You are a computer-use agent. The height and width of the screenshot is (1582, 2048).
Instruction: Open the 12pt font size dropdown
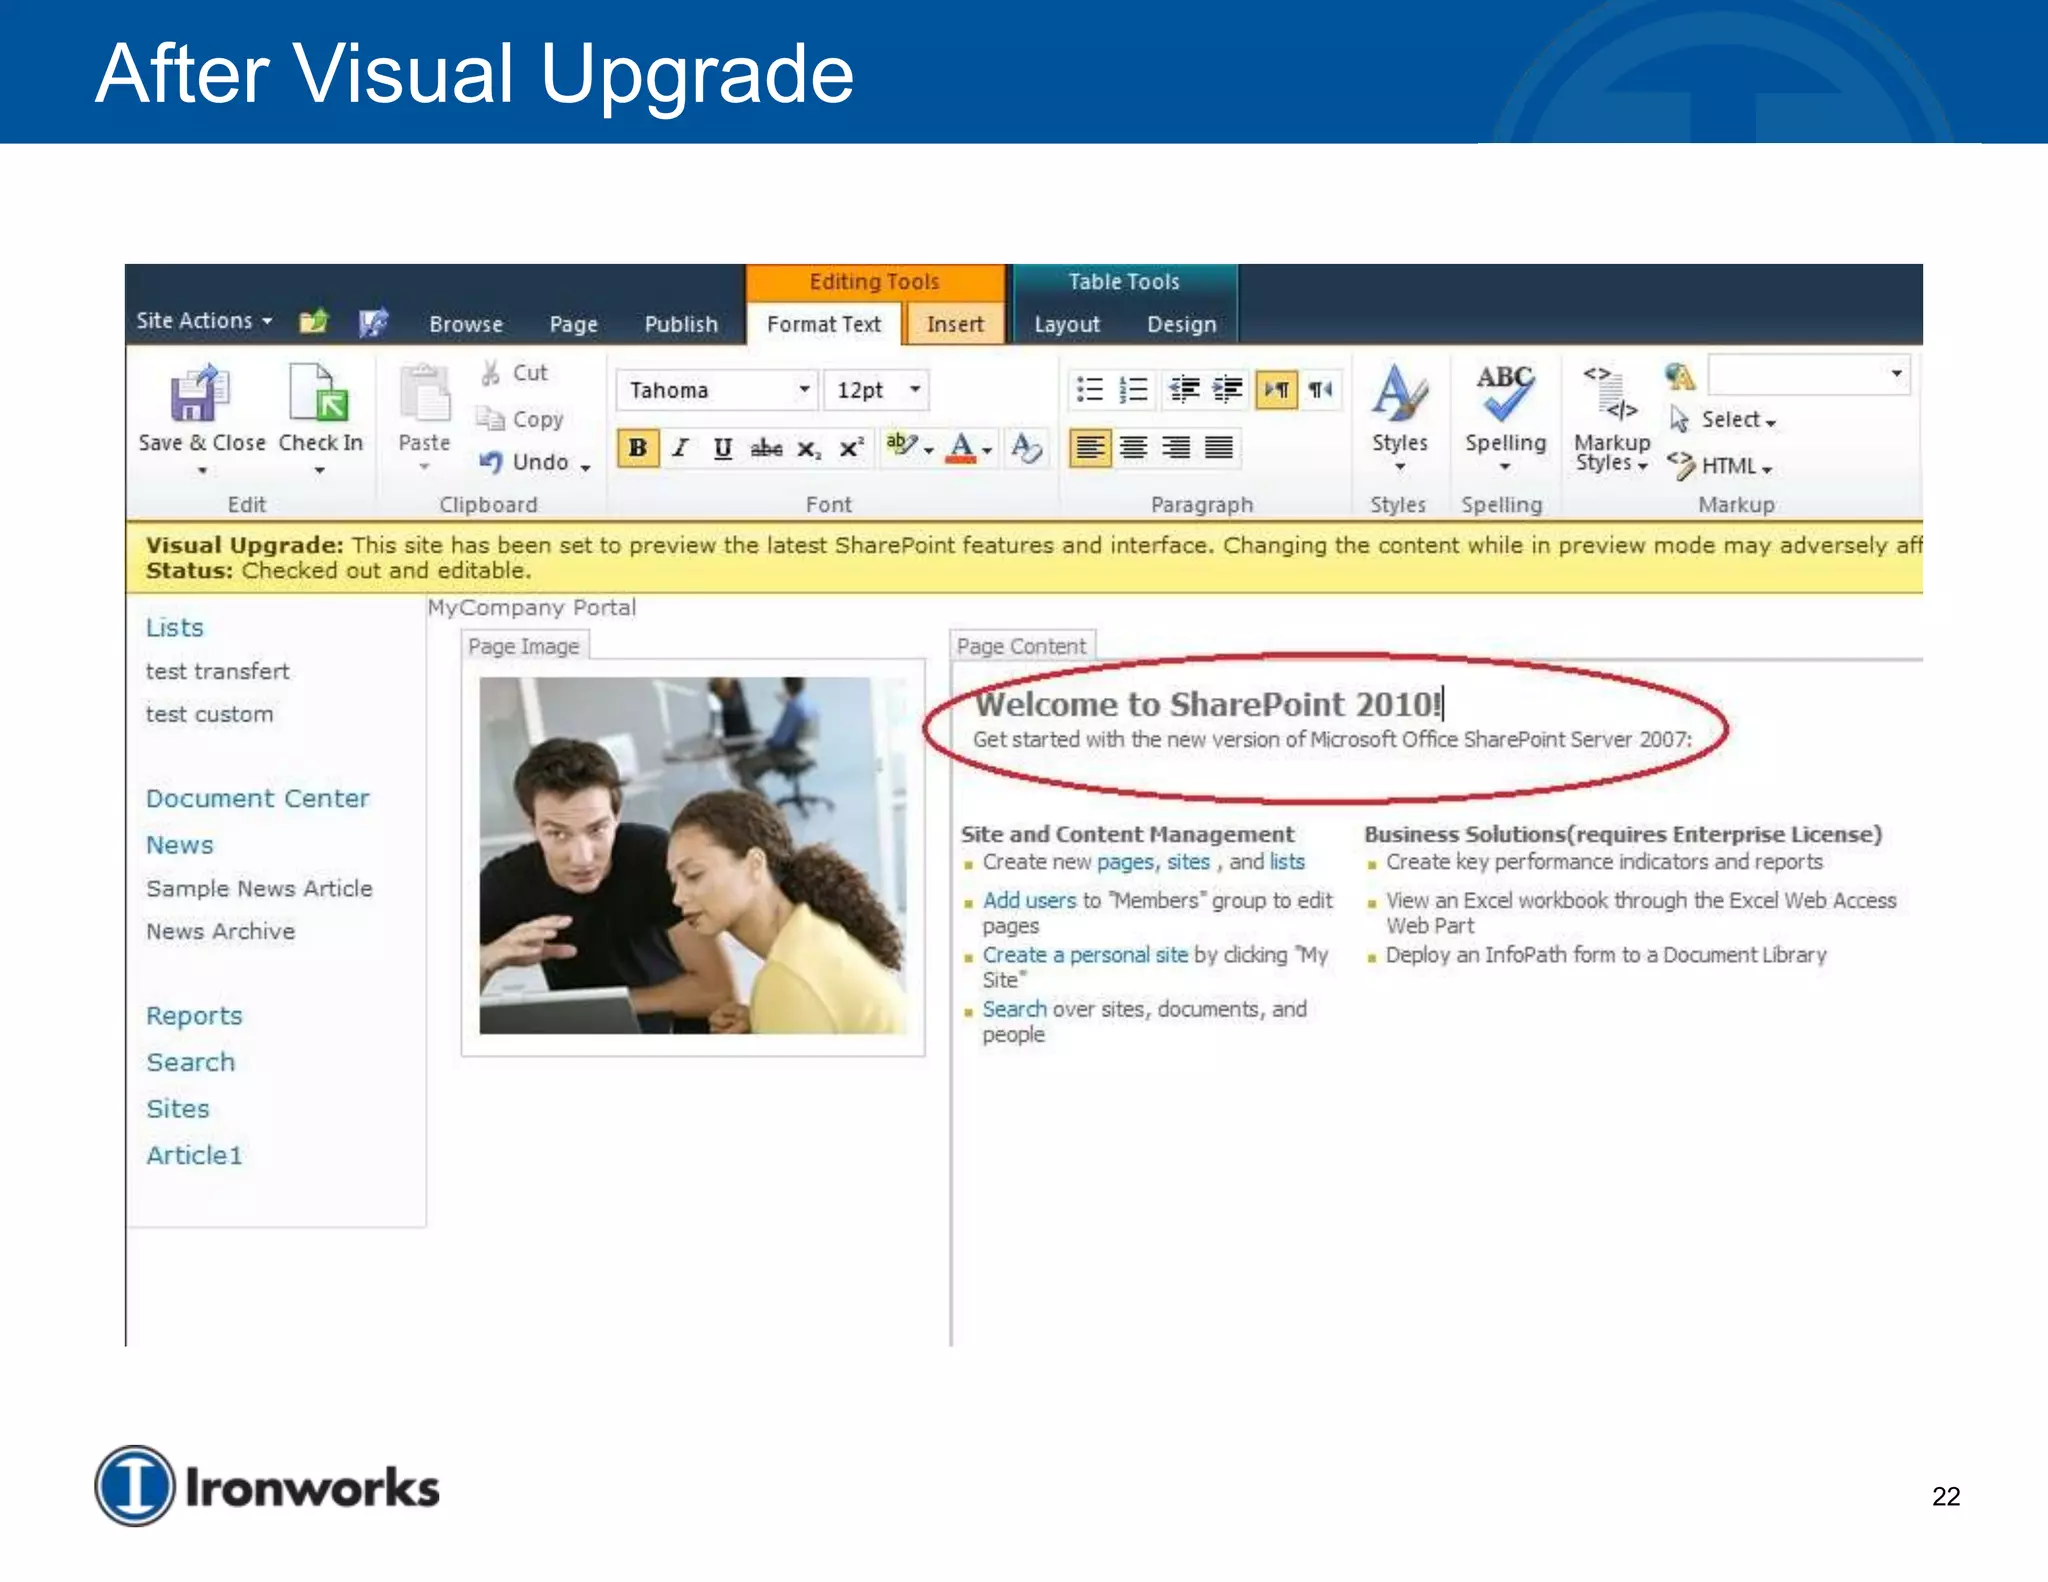[914, 390]
